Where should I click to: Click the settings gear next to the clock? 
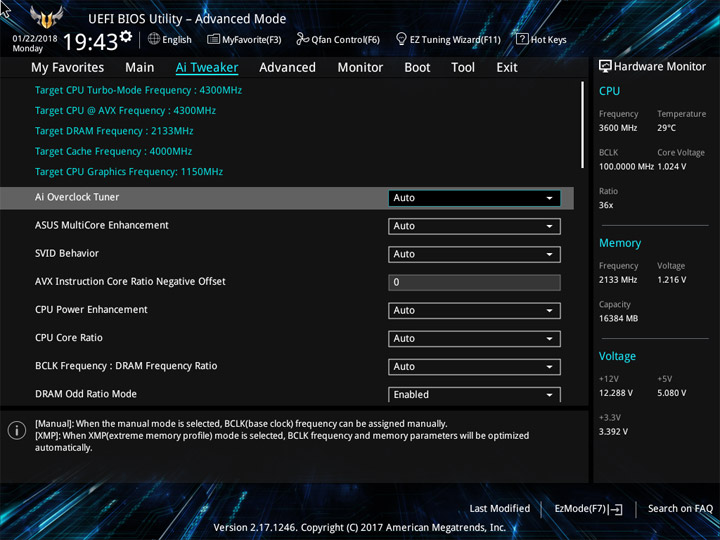point(126,36)
